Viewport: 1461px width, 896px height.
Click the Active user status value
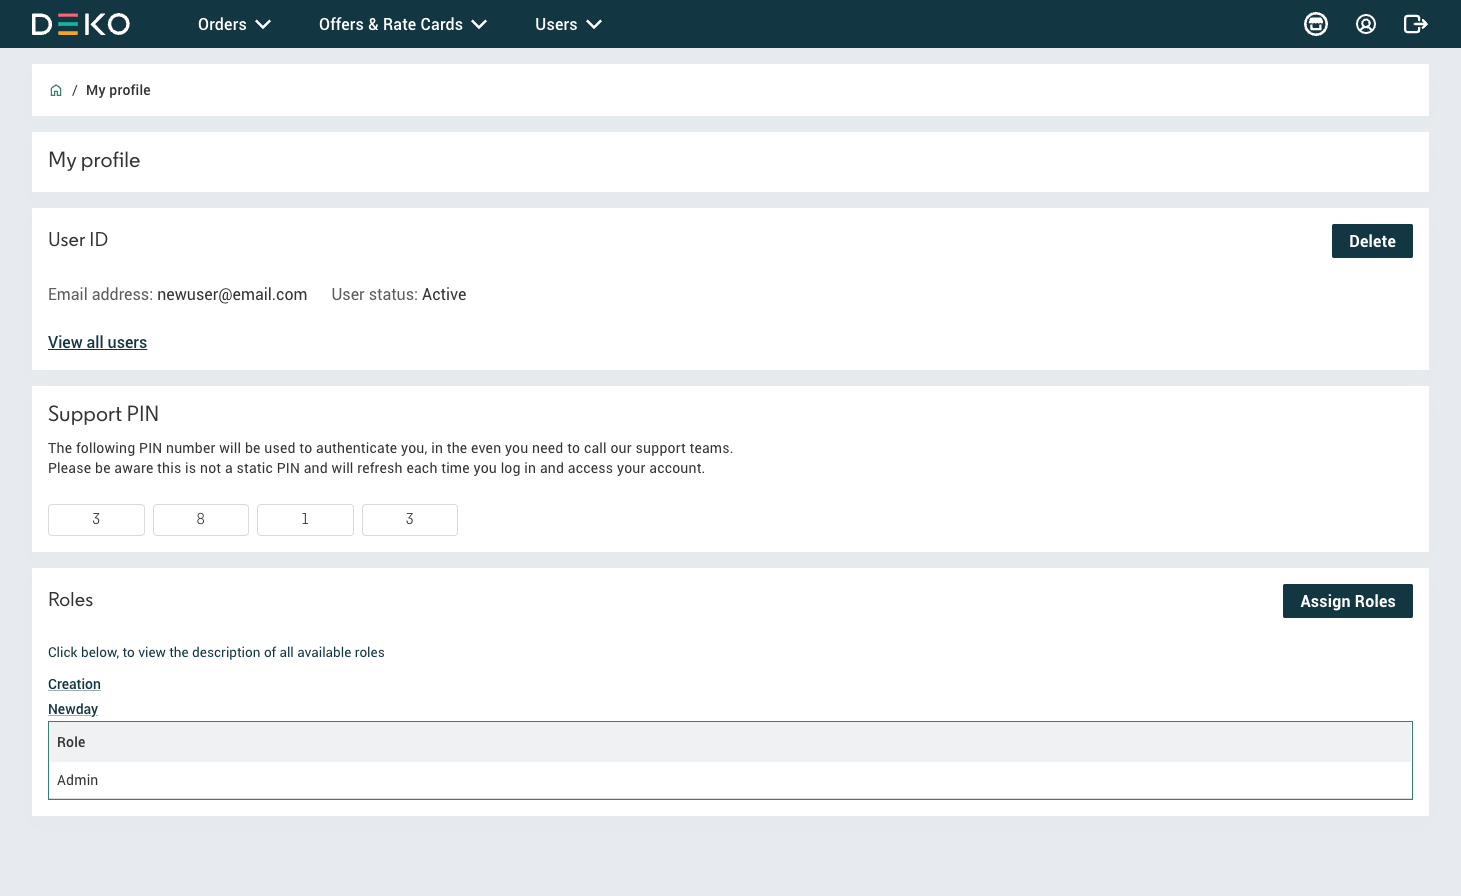[x=444, y=294]
